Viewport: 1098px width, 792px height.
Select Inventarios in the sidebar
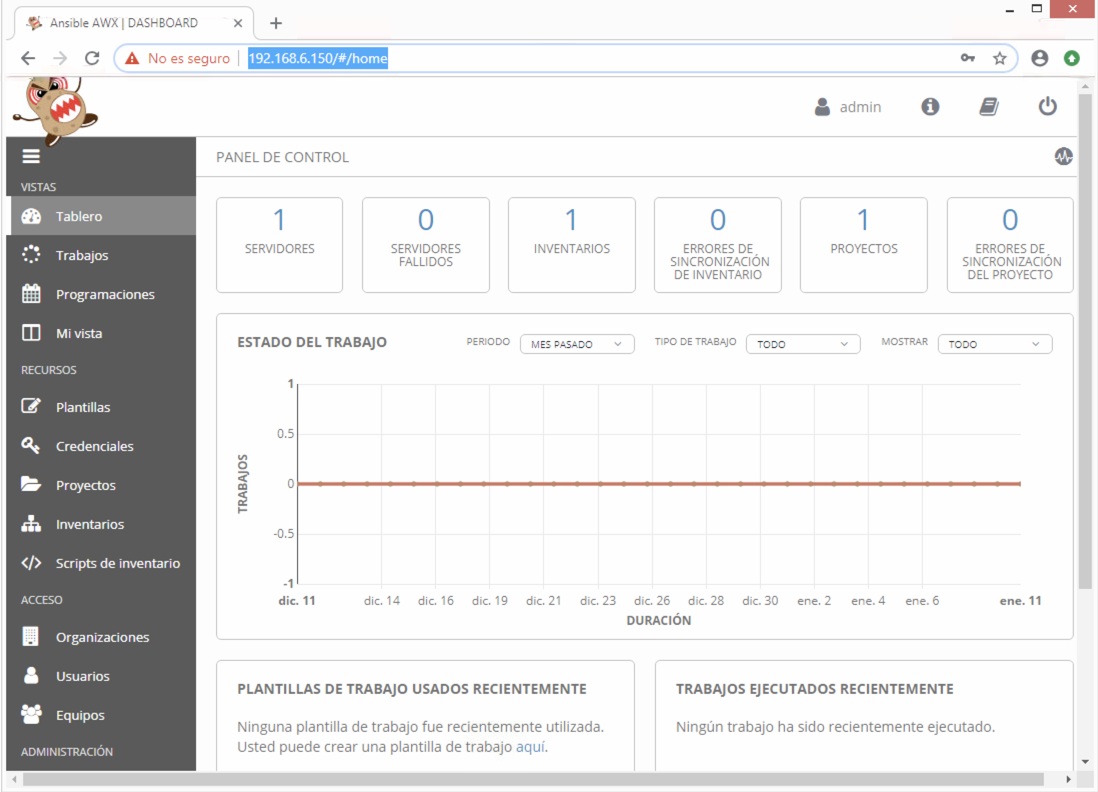102,524
